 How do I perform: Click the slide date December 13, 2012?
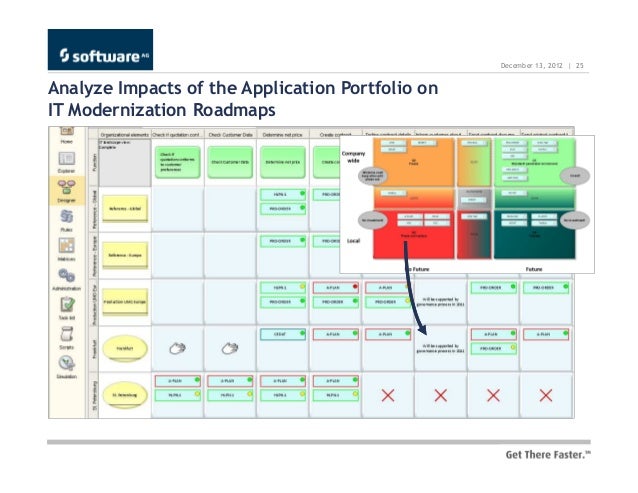click(531, 65)
